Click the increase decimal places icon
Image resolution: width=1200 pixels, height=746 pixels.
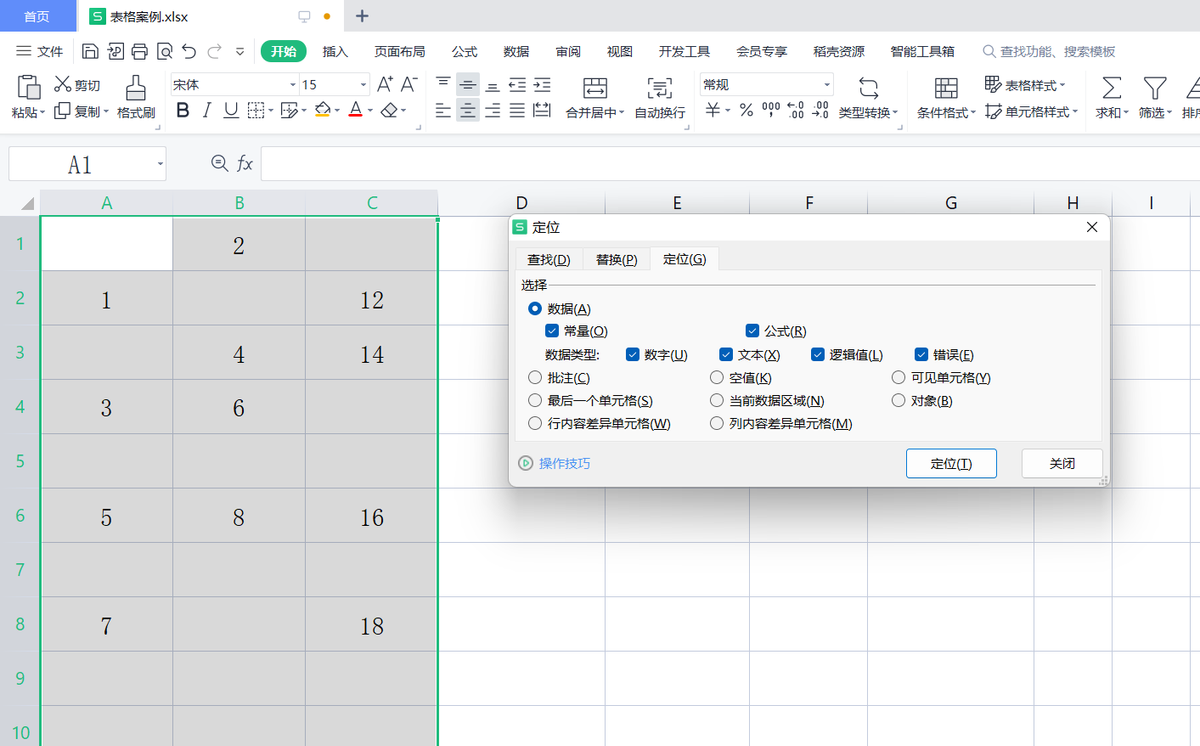[795, 111]
